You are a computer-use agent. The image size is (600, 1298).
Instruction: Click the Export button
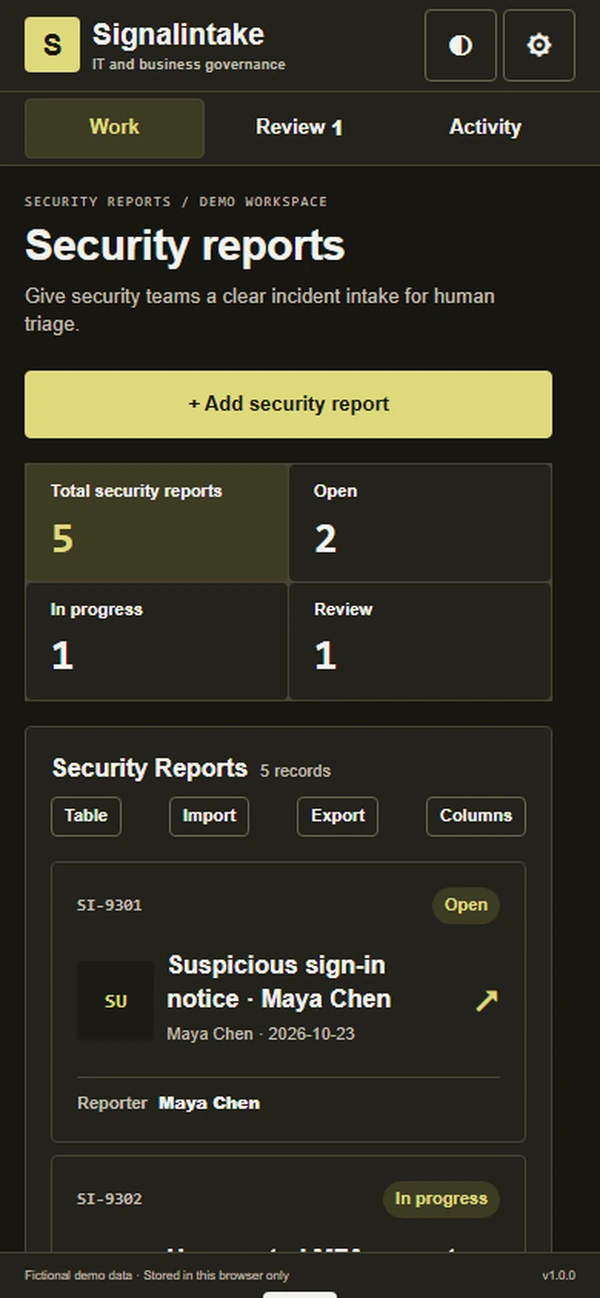[x=338, y=816]
